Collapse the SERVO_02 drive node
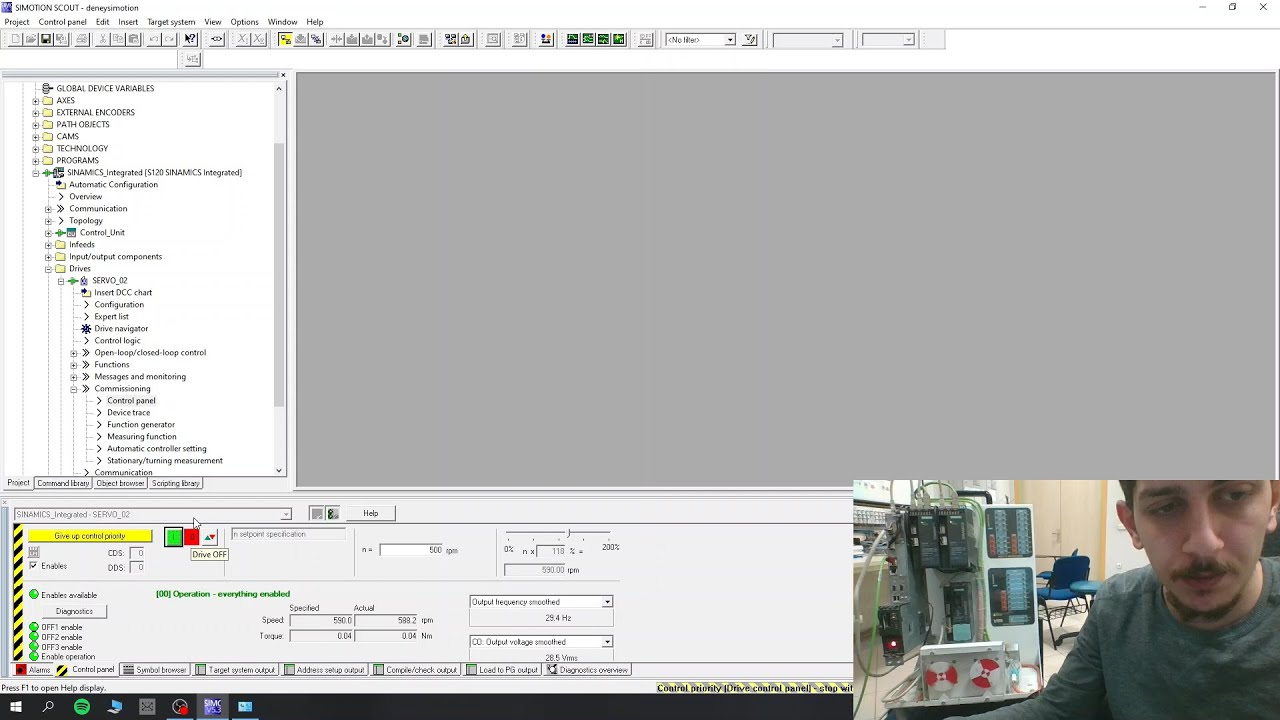 [x=61, y=280]
